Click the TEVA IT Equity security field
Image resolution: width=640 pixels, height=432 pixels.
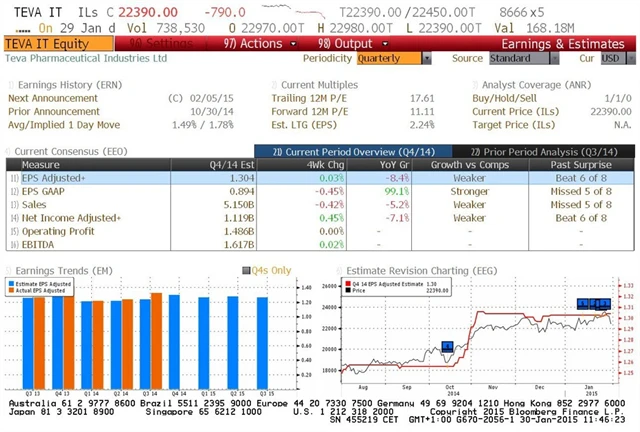[56, 44]
